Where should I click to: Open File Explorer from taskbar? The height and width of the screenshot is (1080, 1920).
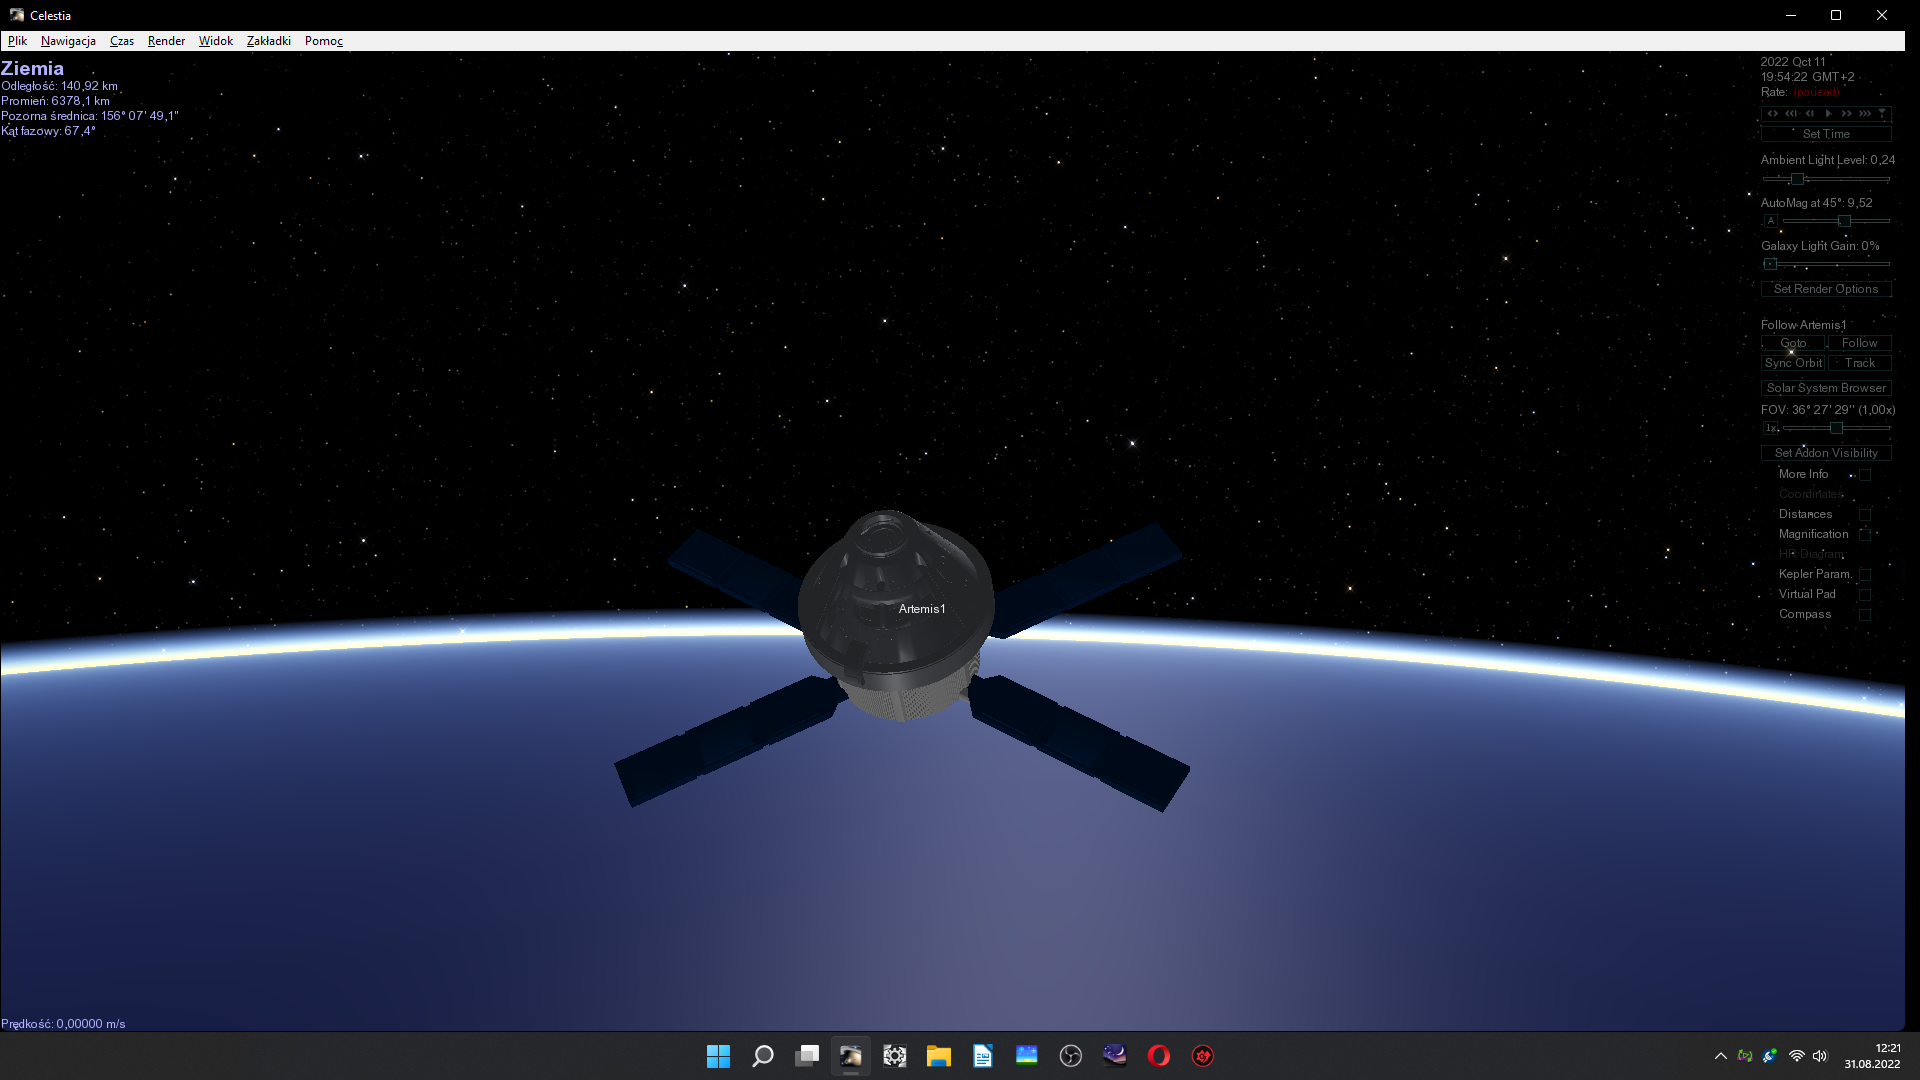938,1056
